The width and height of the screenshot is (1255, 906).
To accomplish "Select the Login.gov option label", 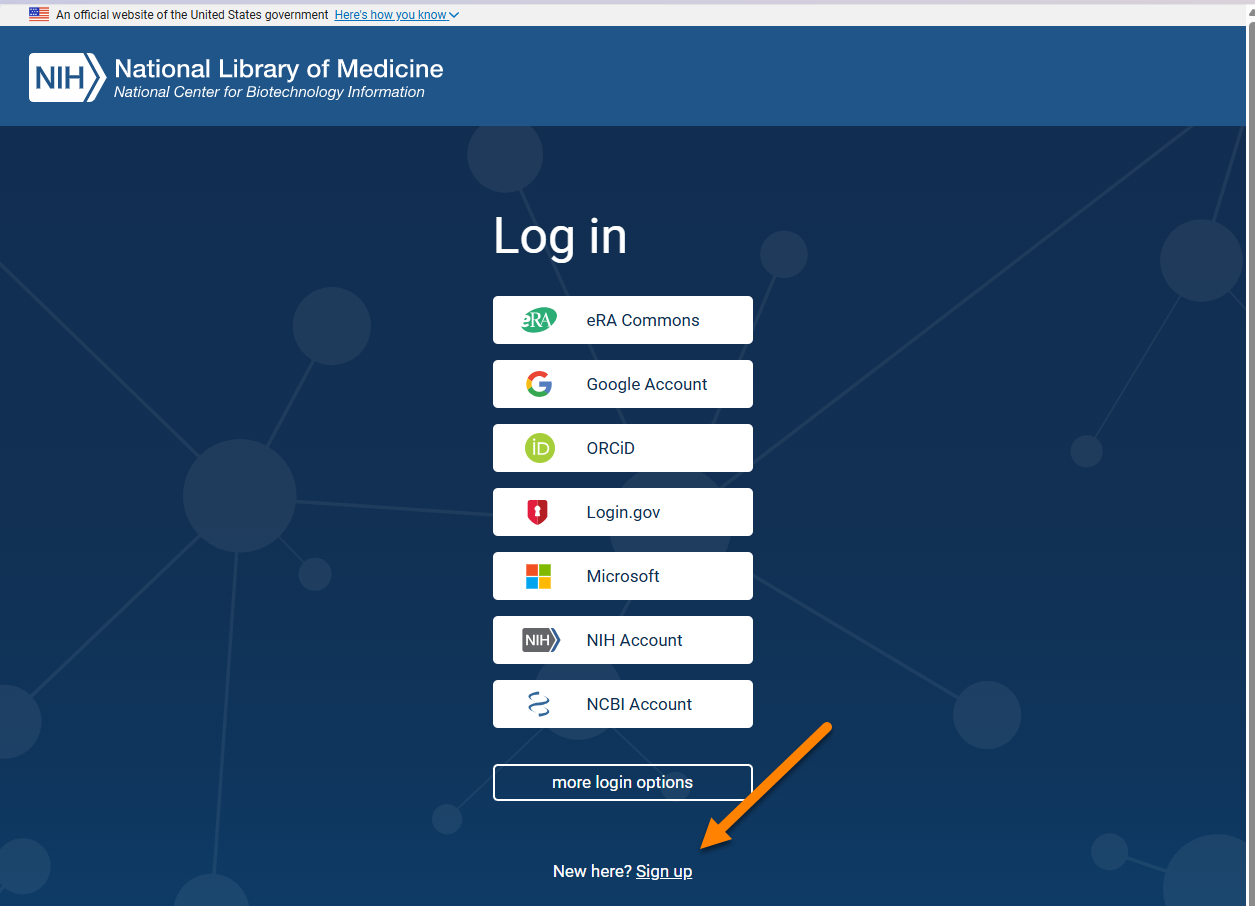I will [623, 512].
